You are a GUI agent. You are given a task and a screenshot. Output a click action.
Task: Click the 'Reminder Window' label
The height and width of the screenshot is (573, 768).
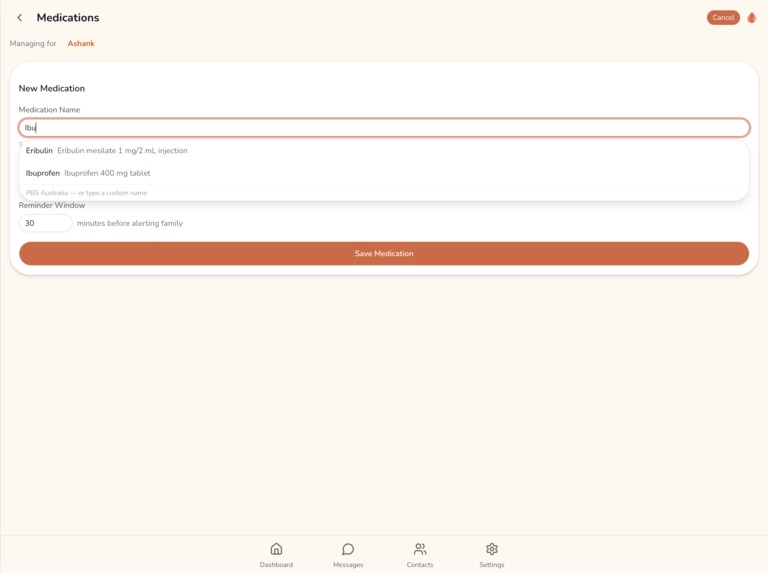click(52, 205)
